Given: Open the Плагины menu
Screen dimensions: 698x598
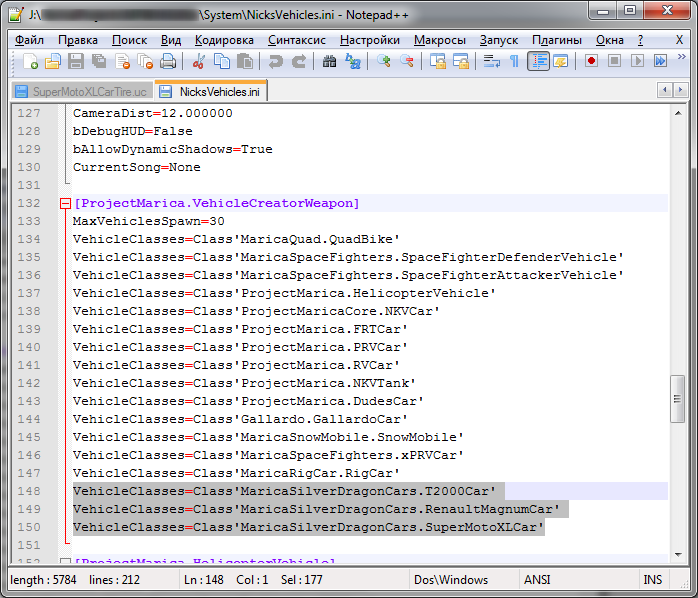Looking at the screenshot, I should (557, 40).
